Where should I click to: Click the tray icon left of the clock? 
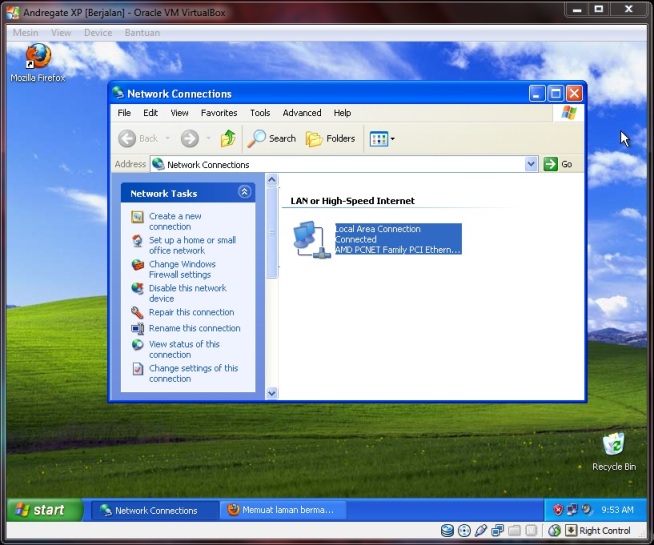pos(587,509)
